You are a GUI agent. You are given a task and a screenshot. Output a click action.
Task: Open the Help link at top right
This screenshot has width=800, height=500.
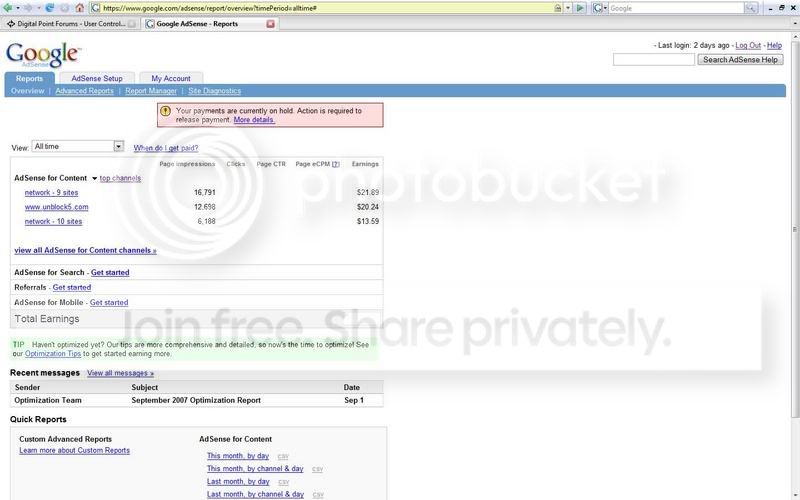774,45
